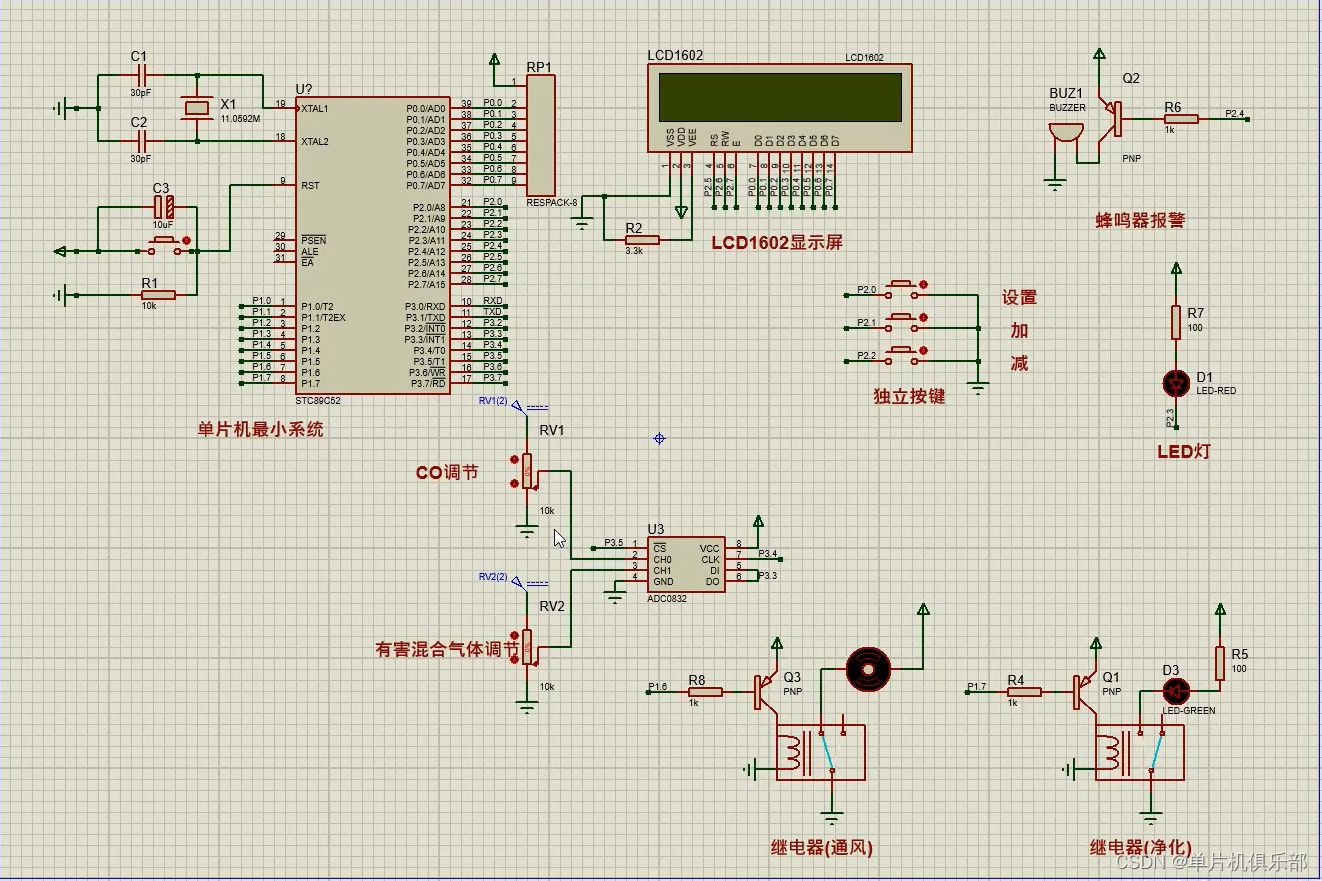Select the RV2 potentiometer body

pyautogui.click(x=528, y=648)
